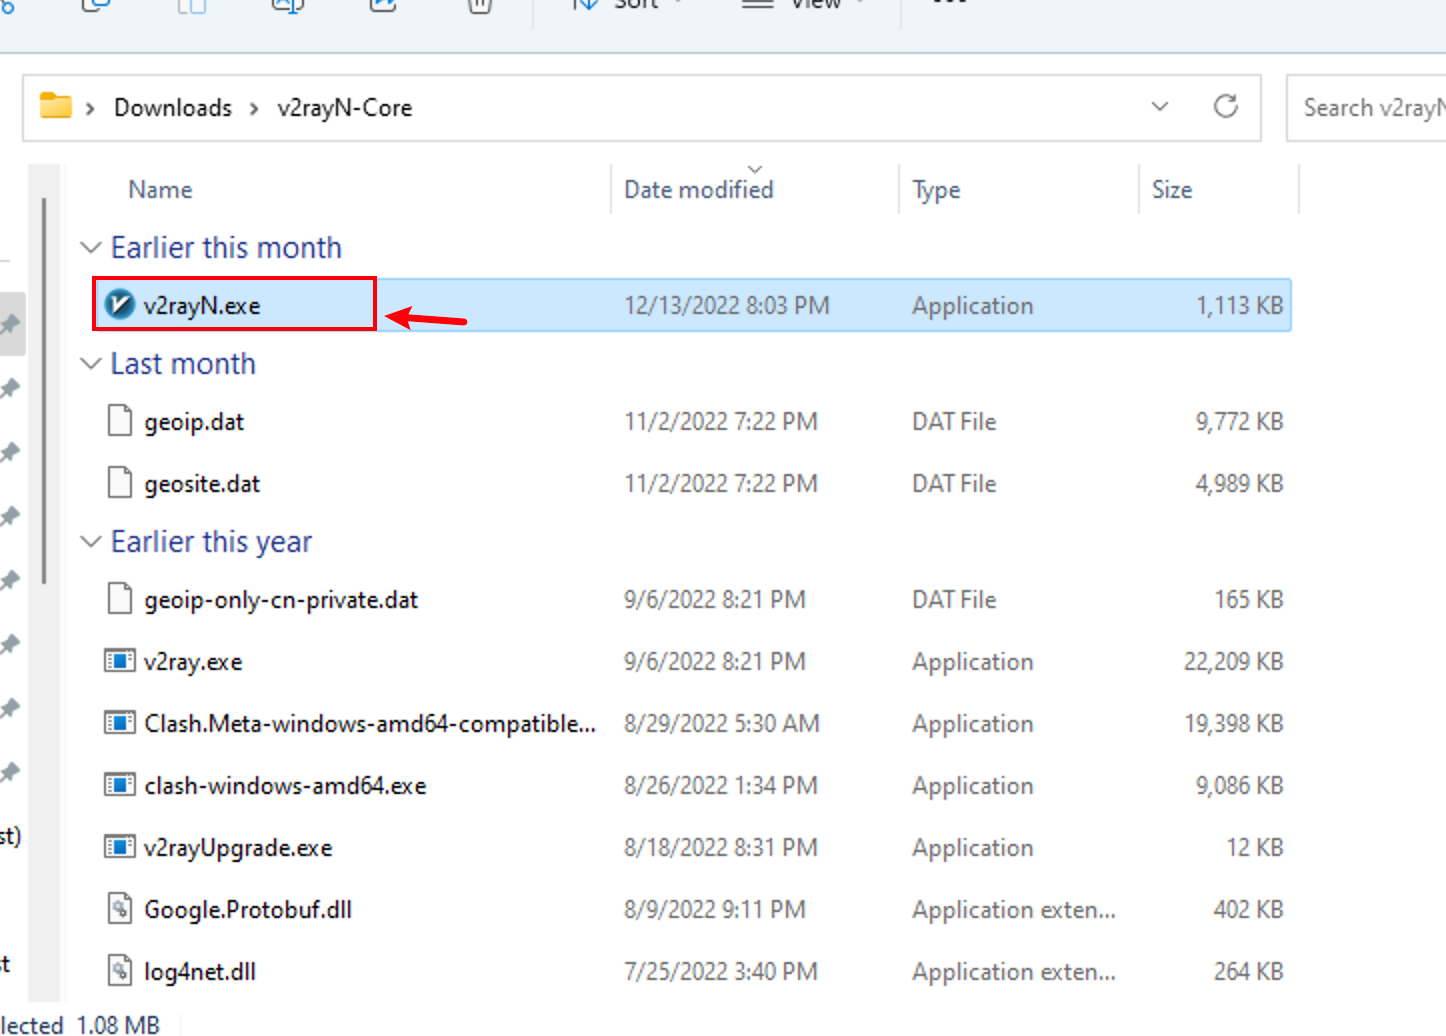
Task: Click the 12 KB size of v2rayUpgrade.exe
Action: (1255, 847)
